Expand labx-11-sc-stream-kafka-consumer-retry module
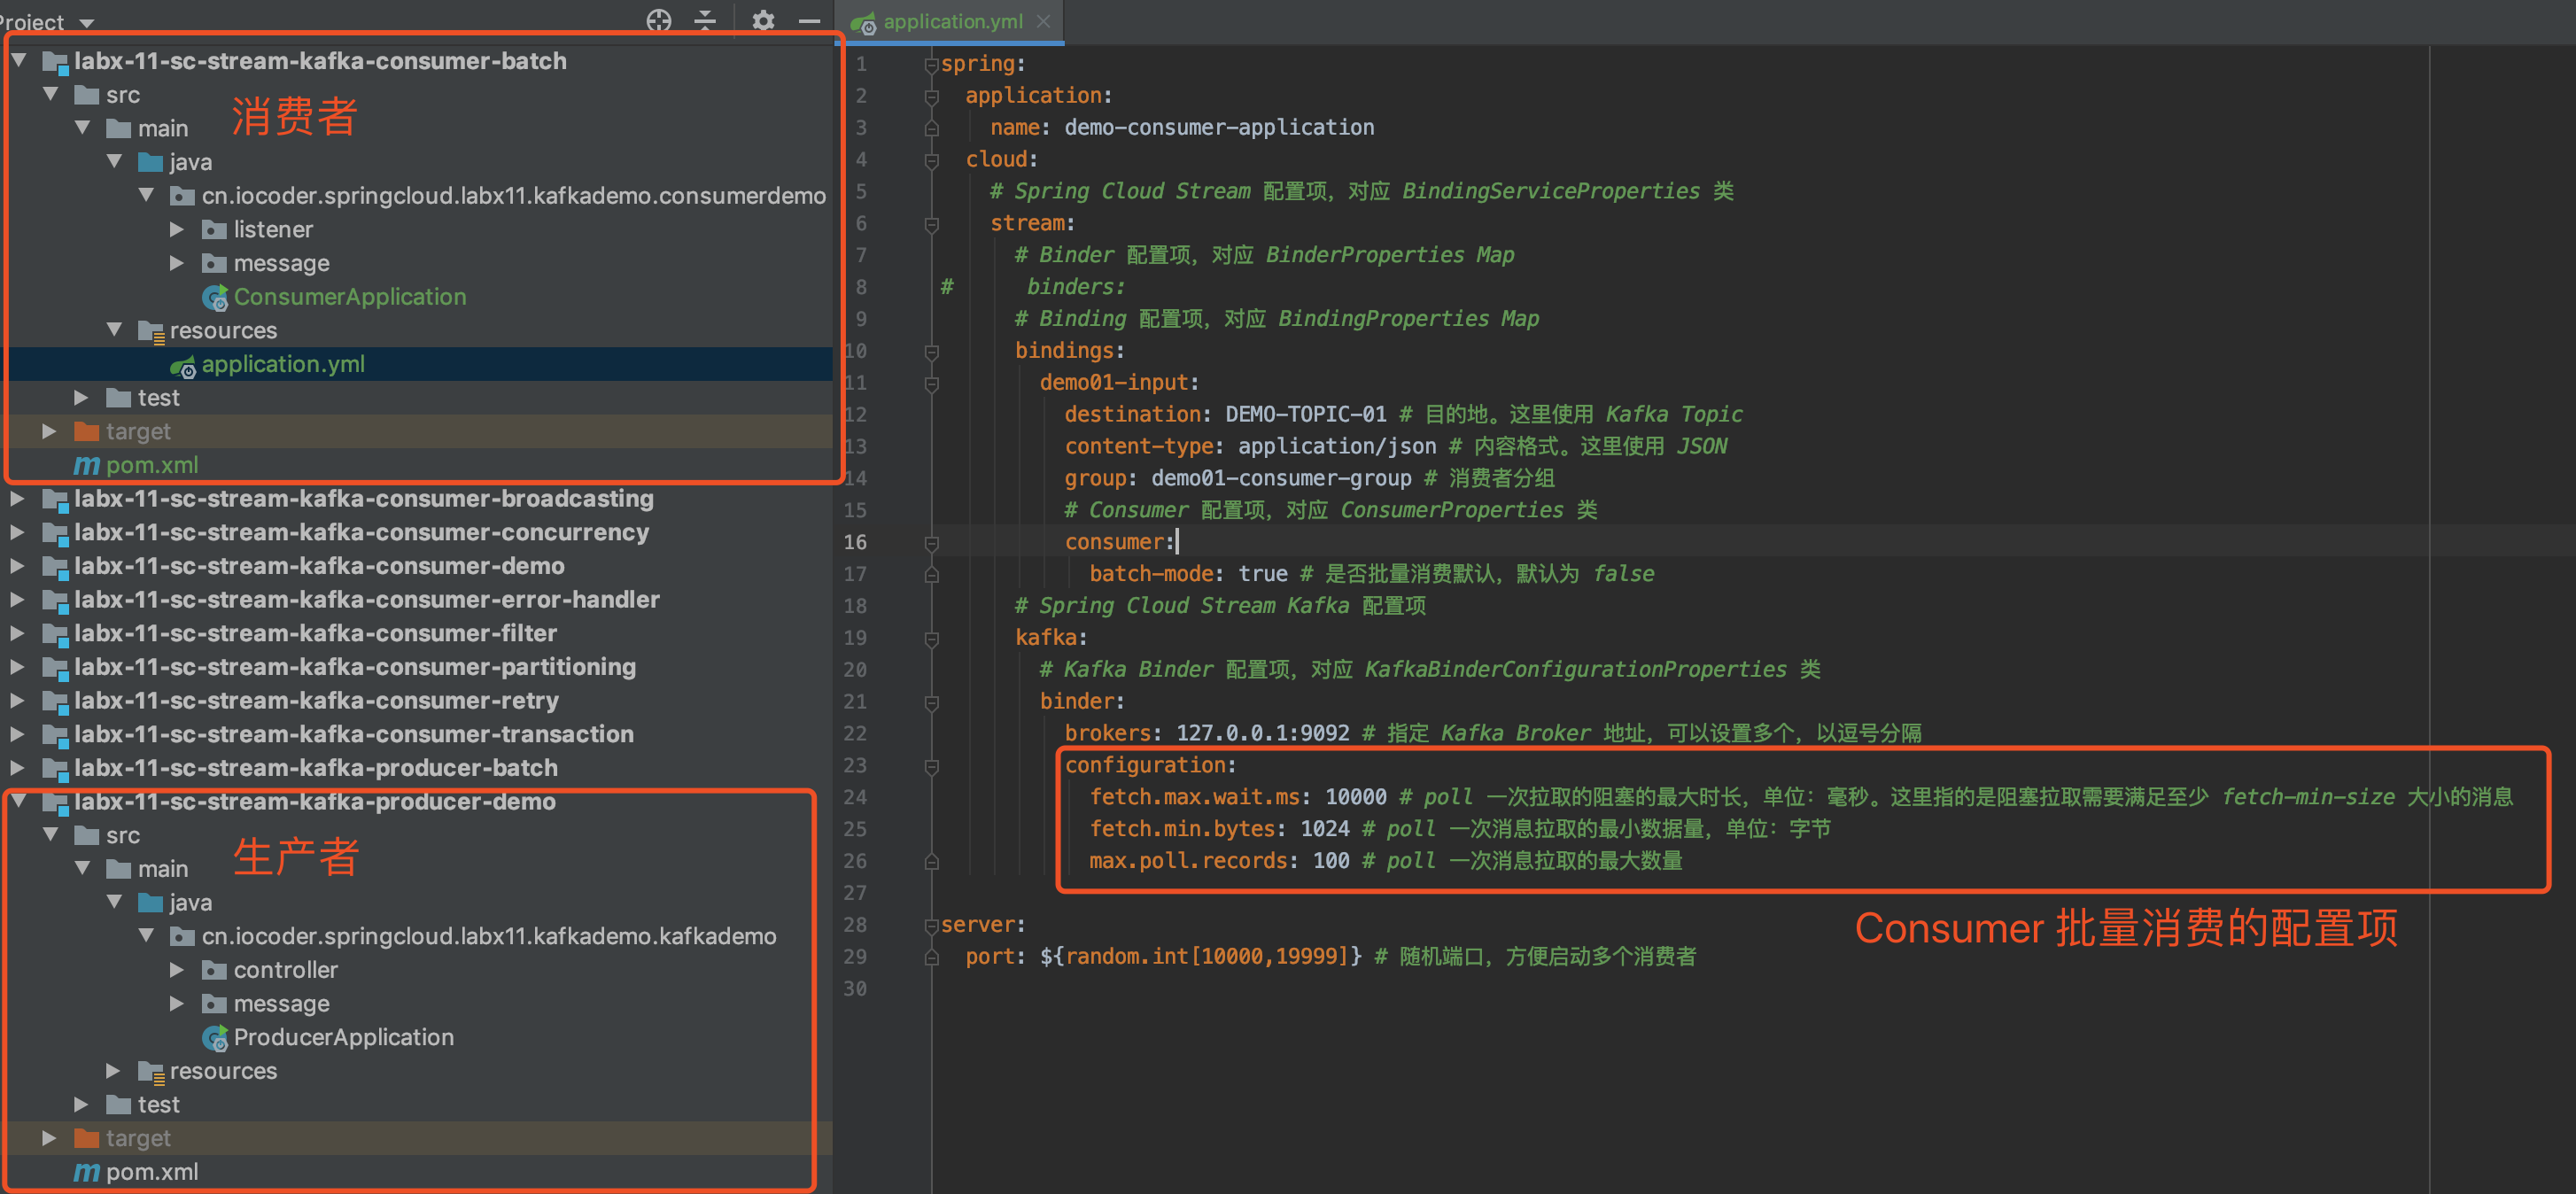The height and width of the screenshot is (1194, 2576). tap(17, 701)
